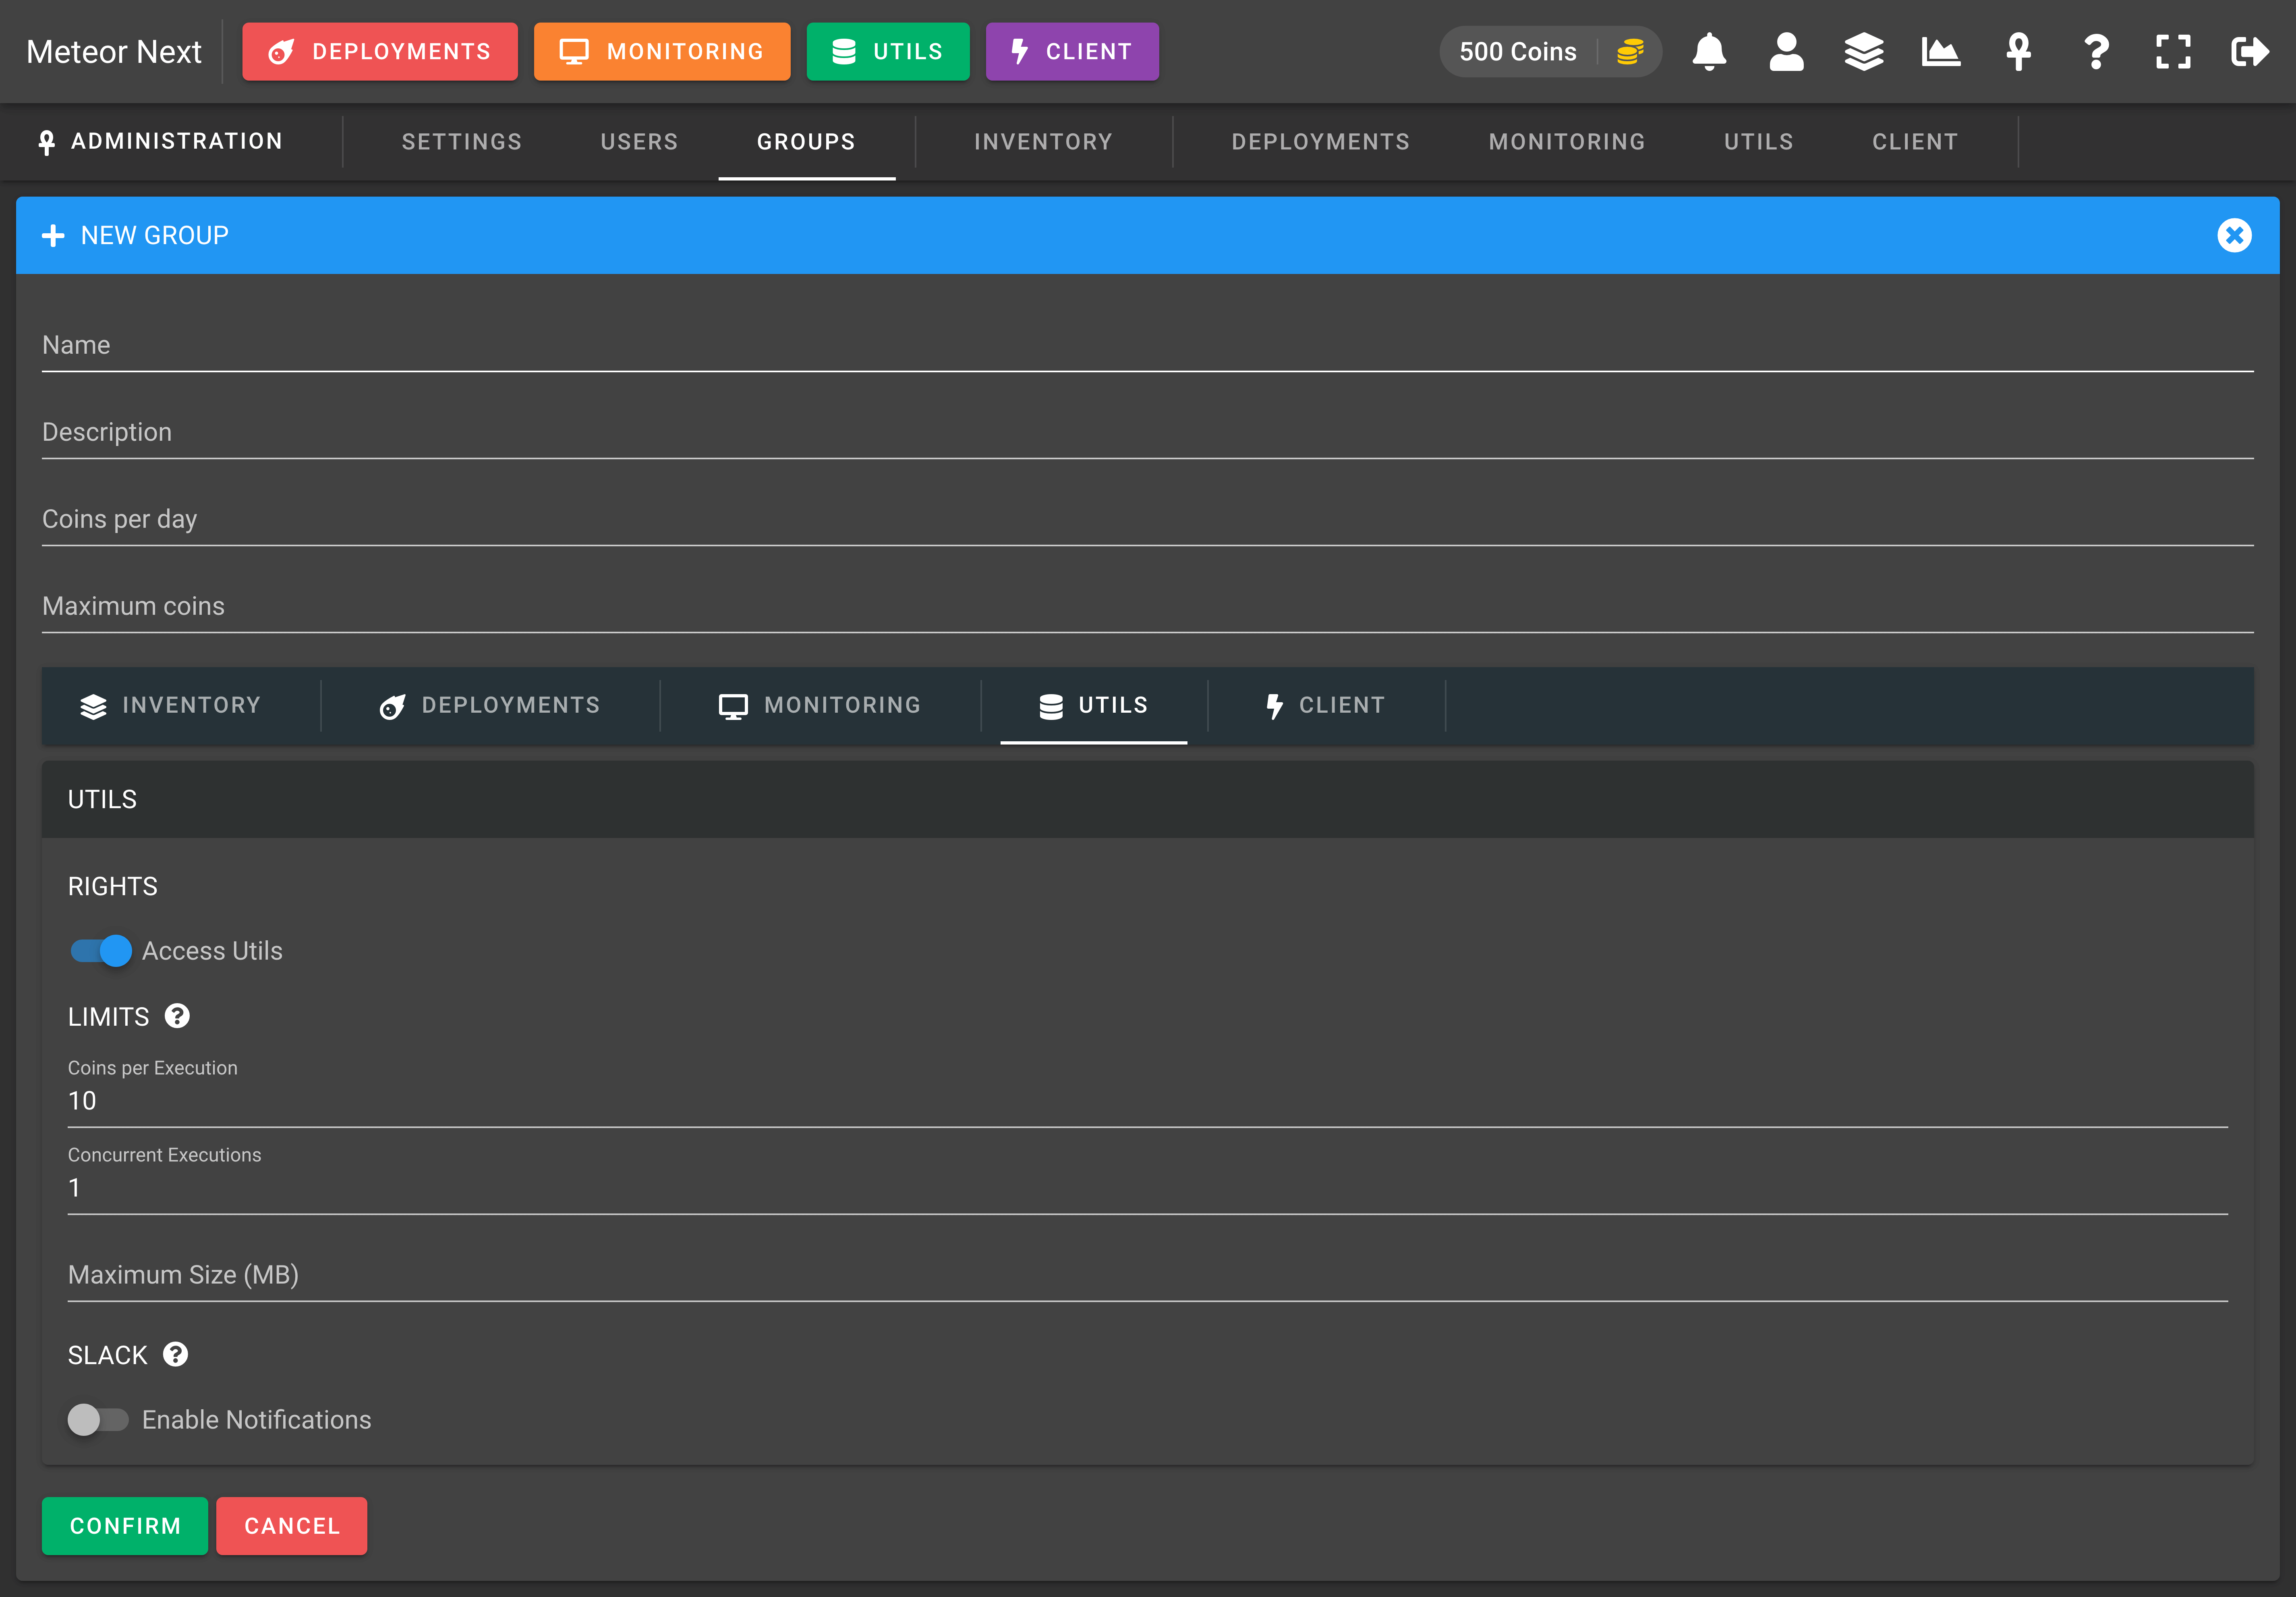This screenshot has width=2296, height=1597.
Task: Switch to Client admin tab
Action: [1915, 142]
